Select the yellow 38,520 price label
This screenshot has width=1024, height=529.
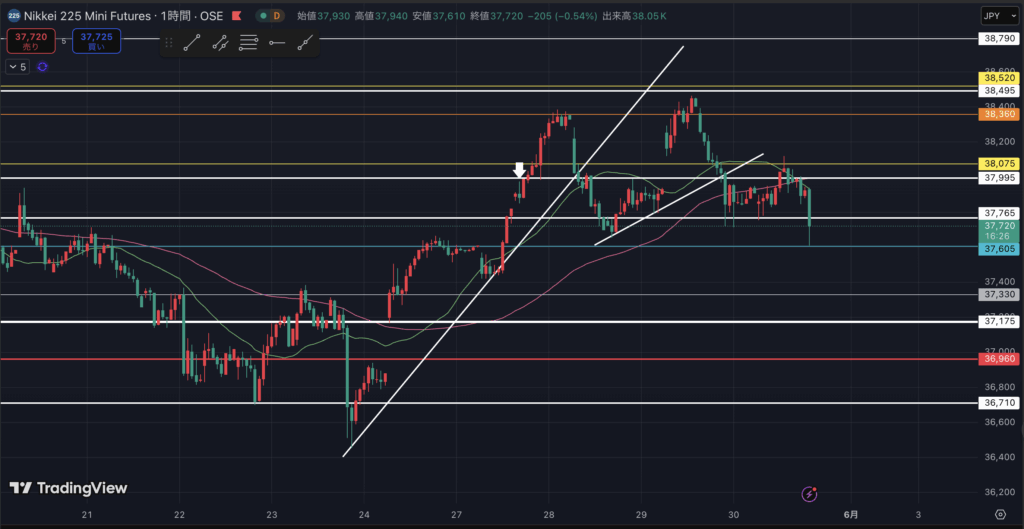coord(997,78)
